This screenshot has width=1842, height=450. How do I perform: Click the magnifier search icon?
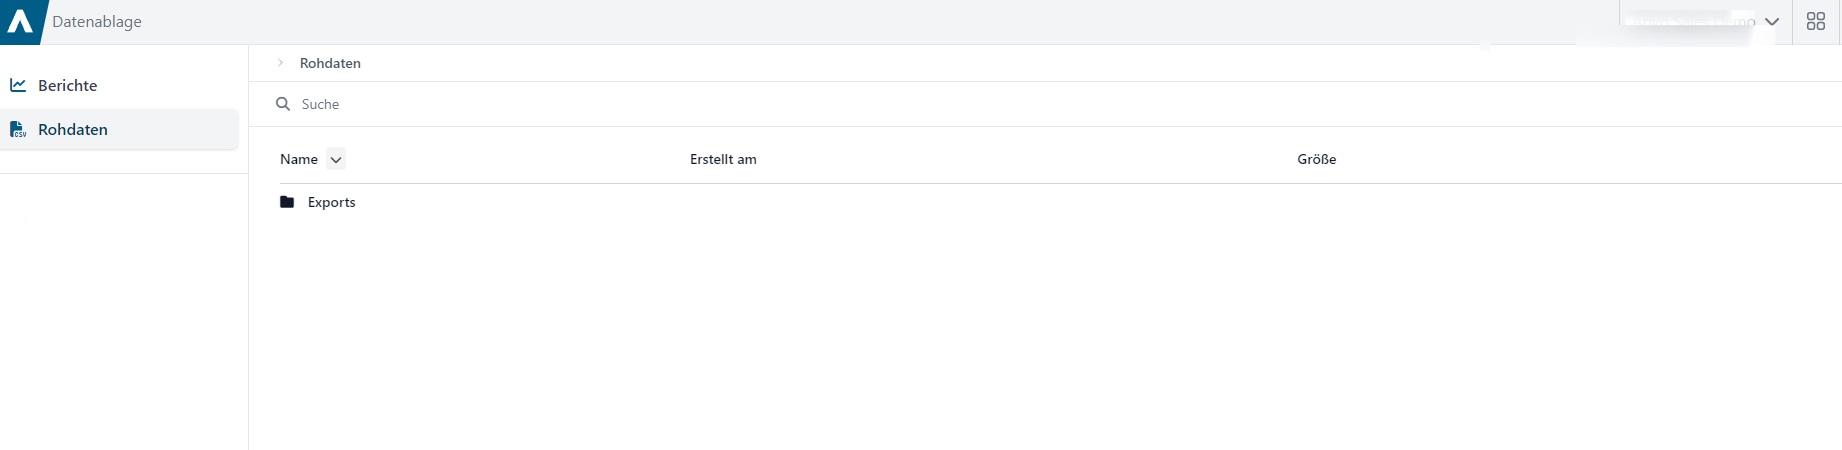coord(283,104)
